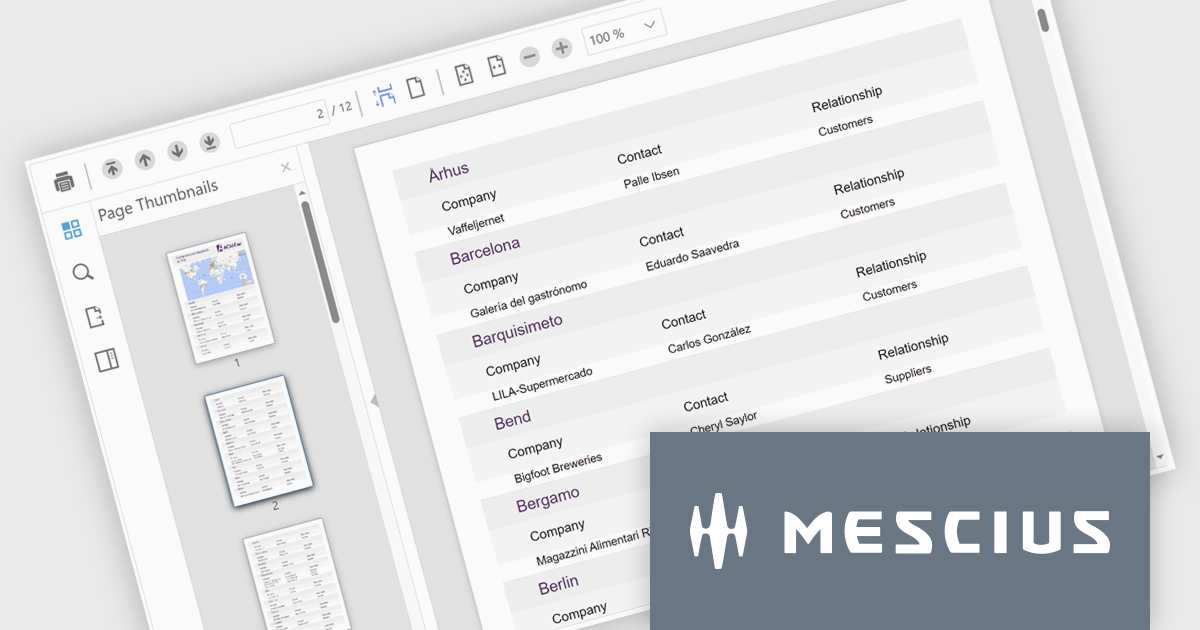Click the Print icon
1200x630 pixels.
pyautogui.click(x=64, y=181)
